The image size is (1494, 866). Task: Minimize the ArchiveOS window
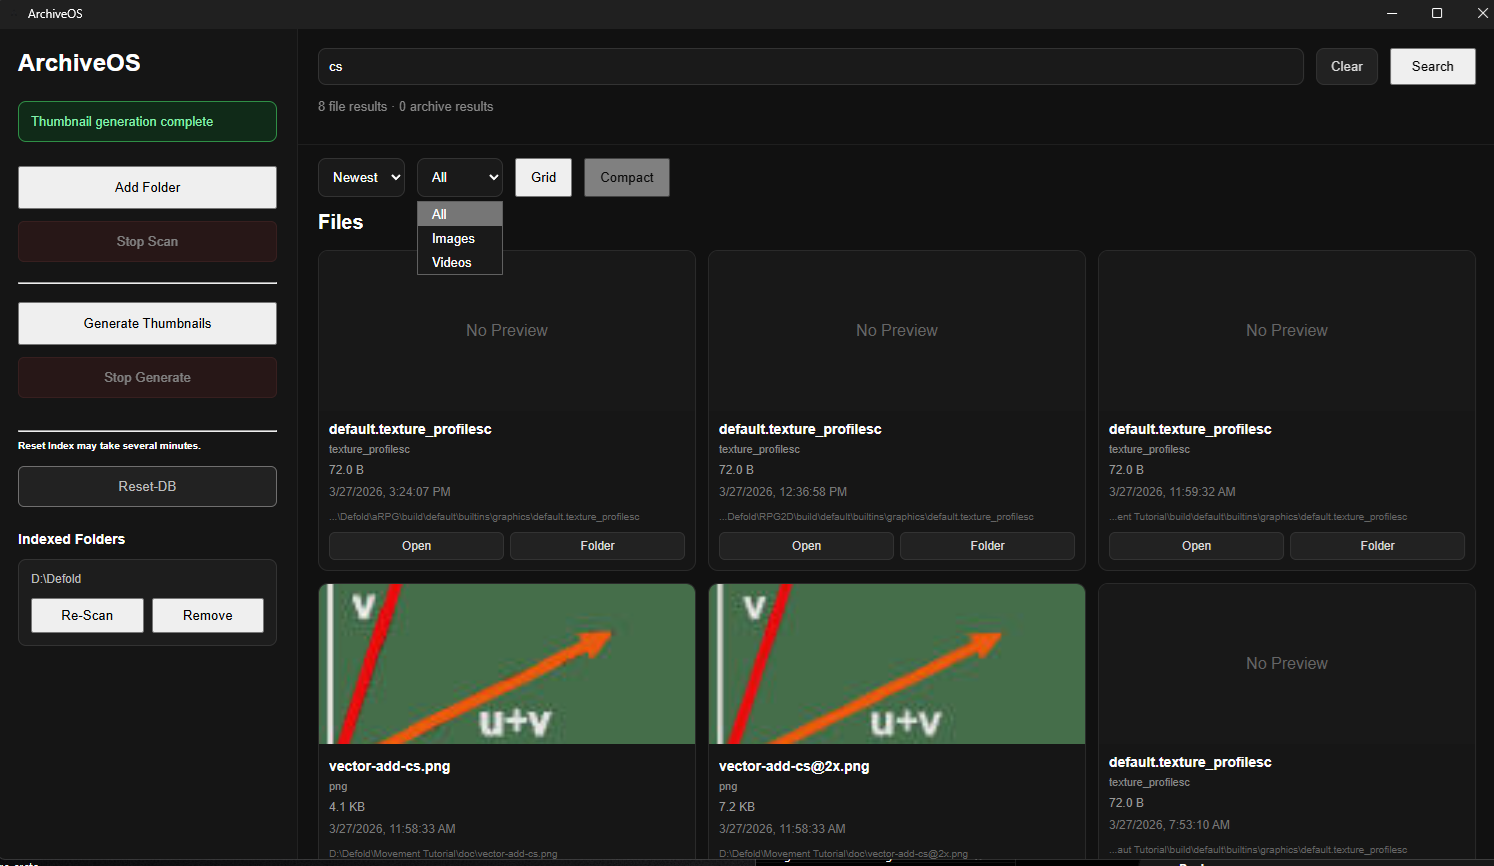coord(1392,13)
